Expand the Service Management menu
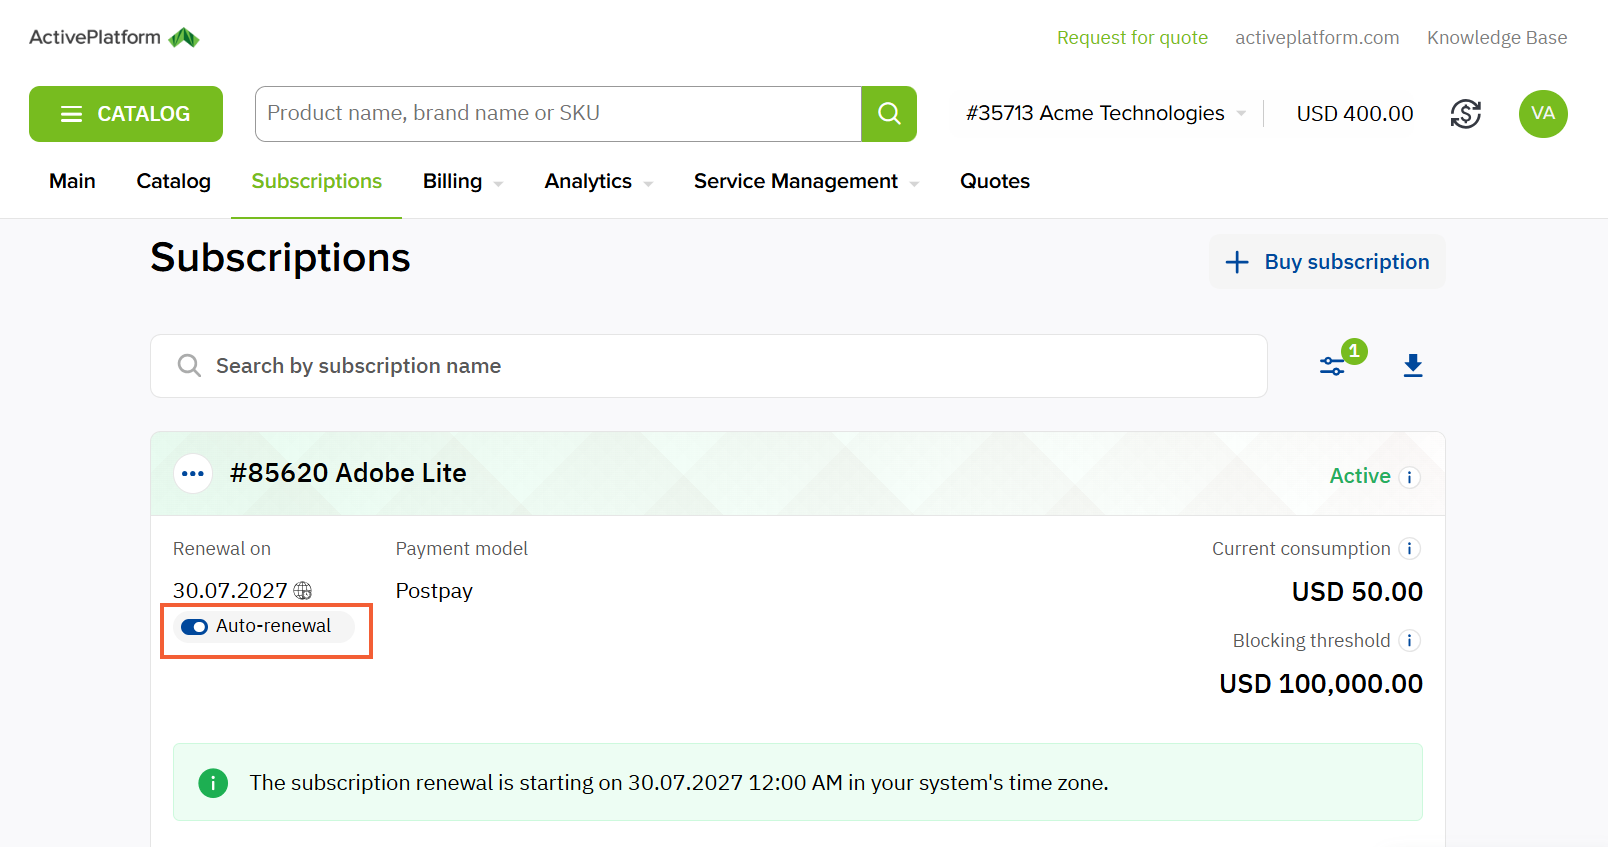Screen dimensions: 1608x847 [x=807, y=181]
